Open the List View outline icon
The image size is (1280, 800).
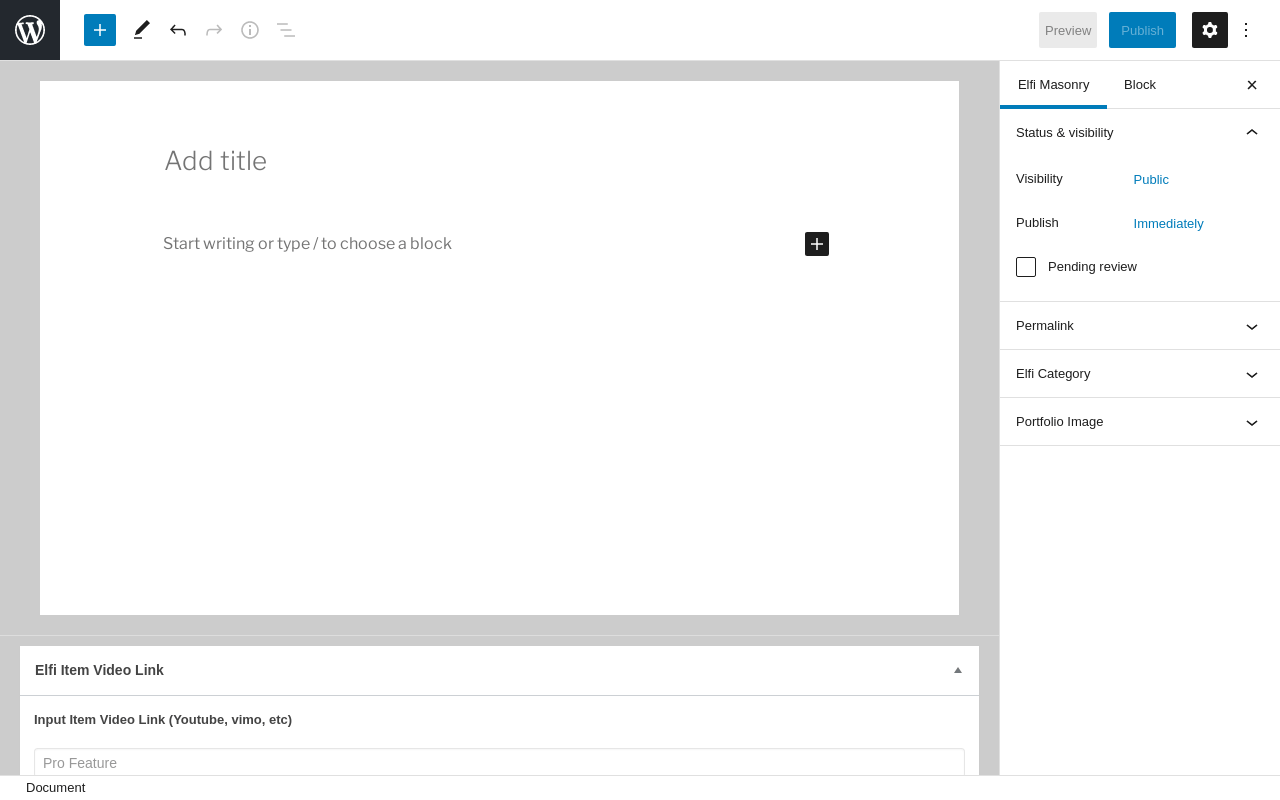[286, 30]
